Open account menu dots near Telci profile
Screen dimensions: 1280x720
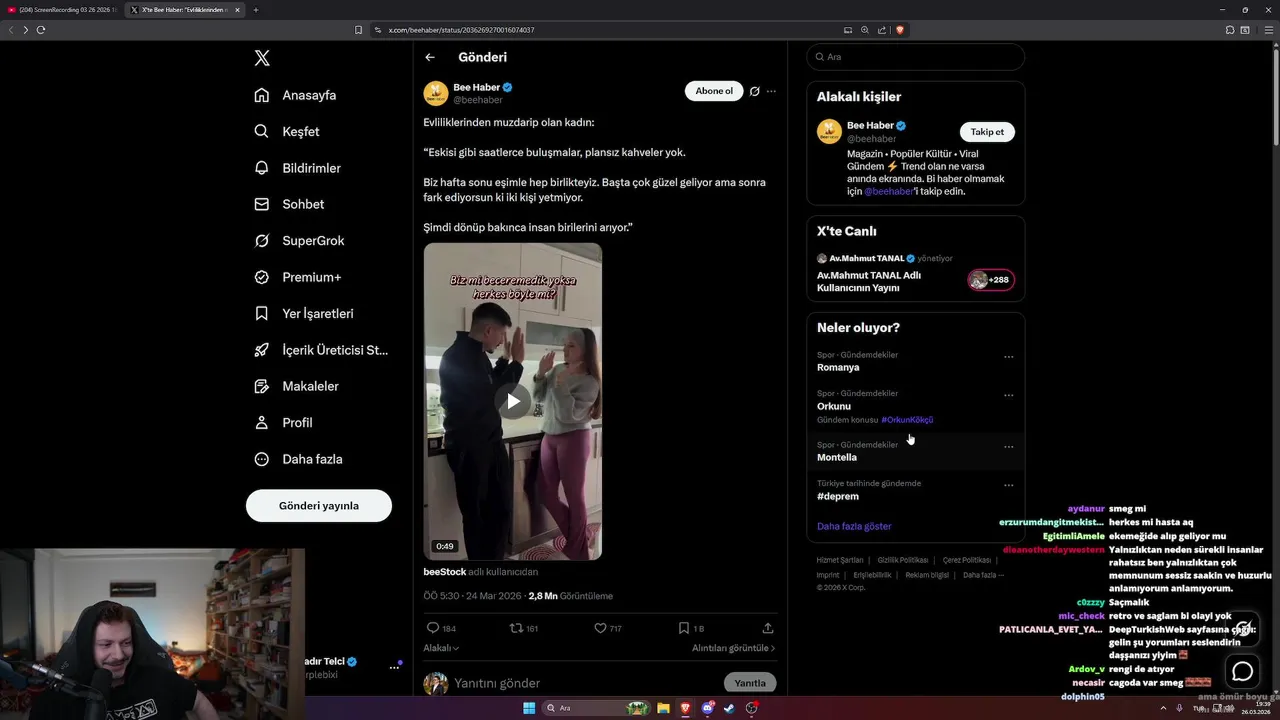(394, 667)
